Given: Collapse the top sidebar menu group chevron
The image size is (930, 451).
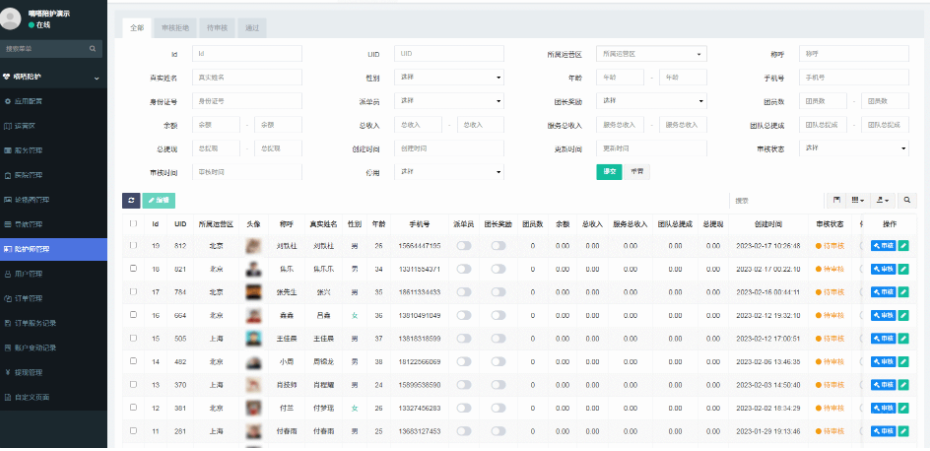Looking at the screenshot, I should pos(97,77).
